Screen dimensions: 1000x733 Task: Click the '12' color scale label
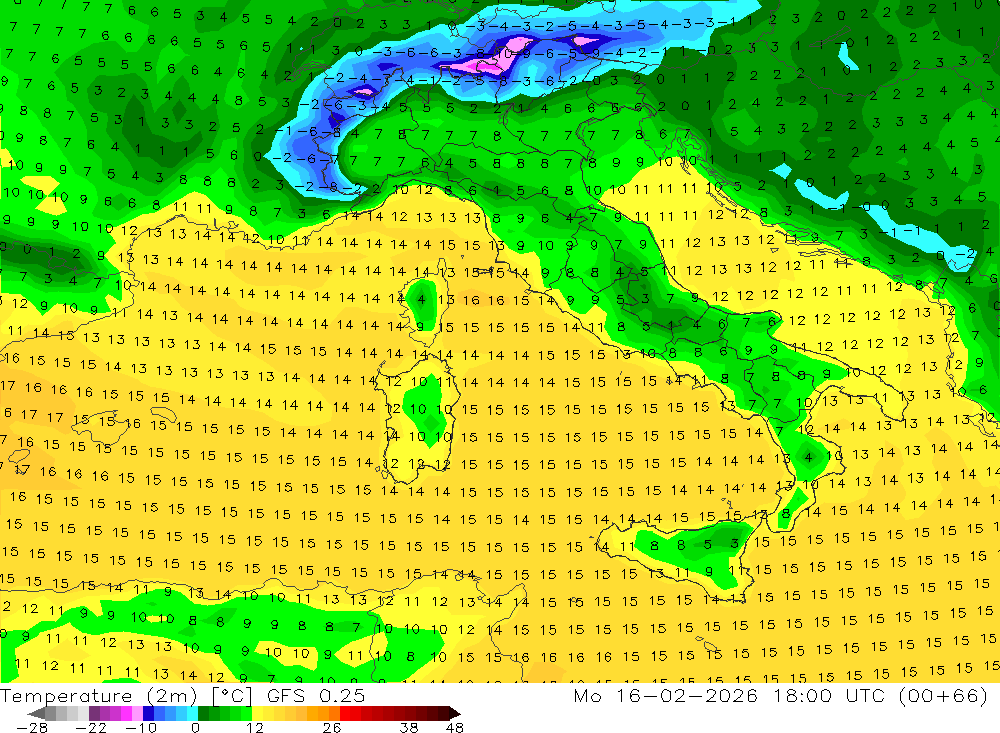point(255,727)
